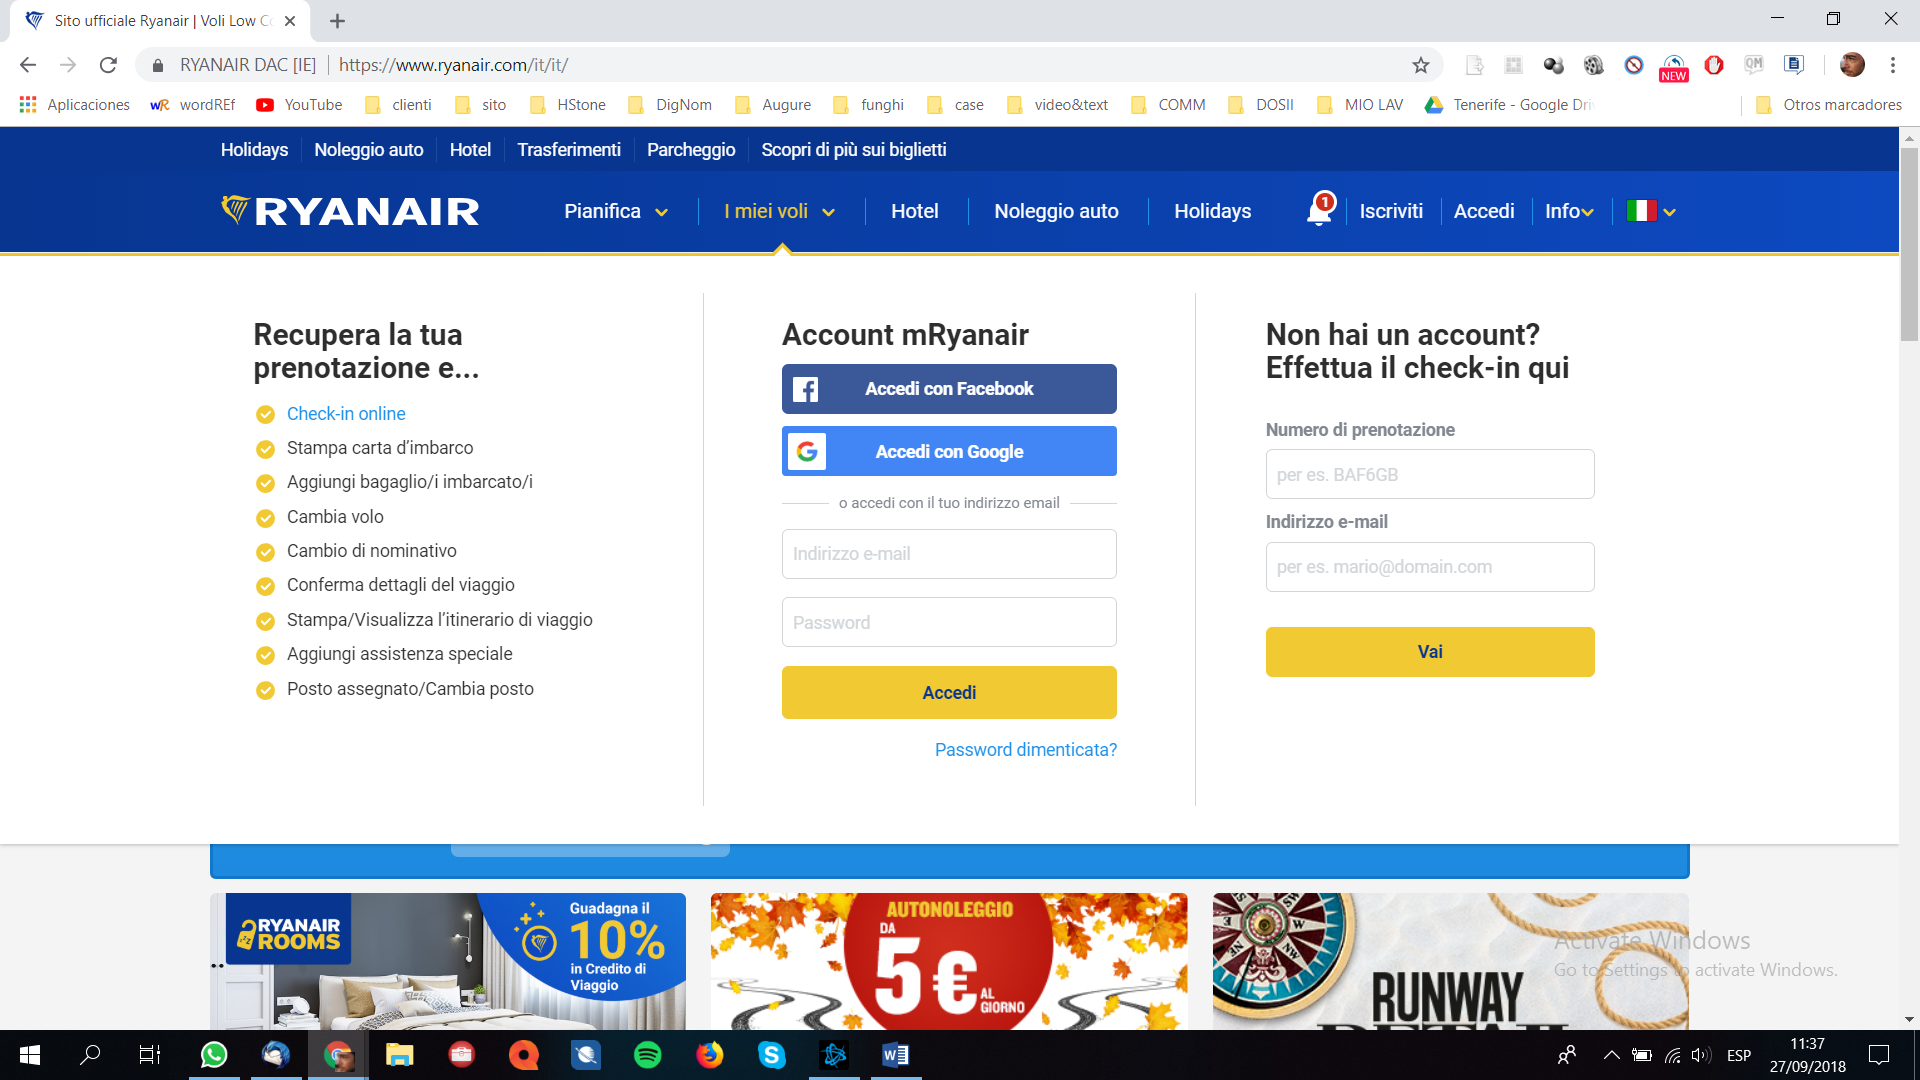Open YouTube bookmark
Screen dimensions: 1920x1080
(x=299, y=105)
